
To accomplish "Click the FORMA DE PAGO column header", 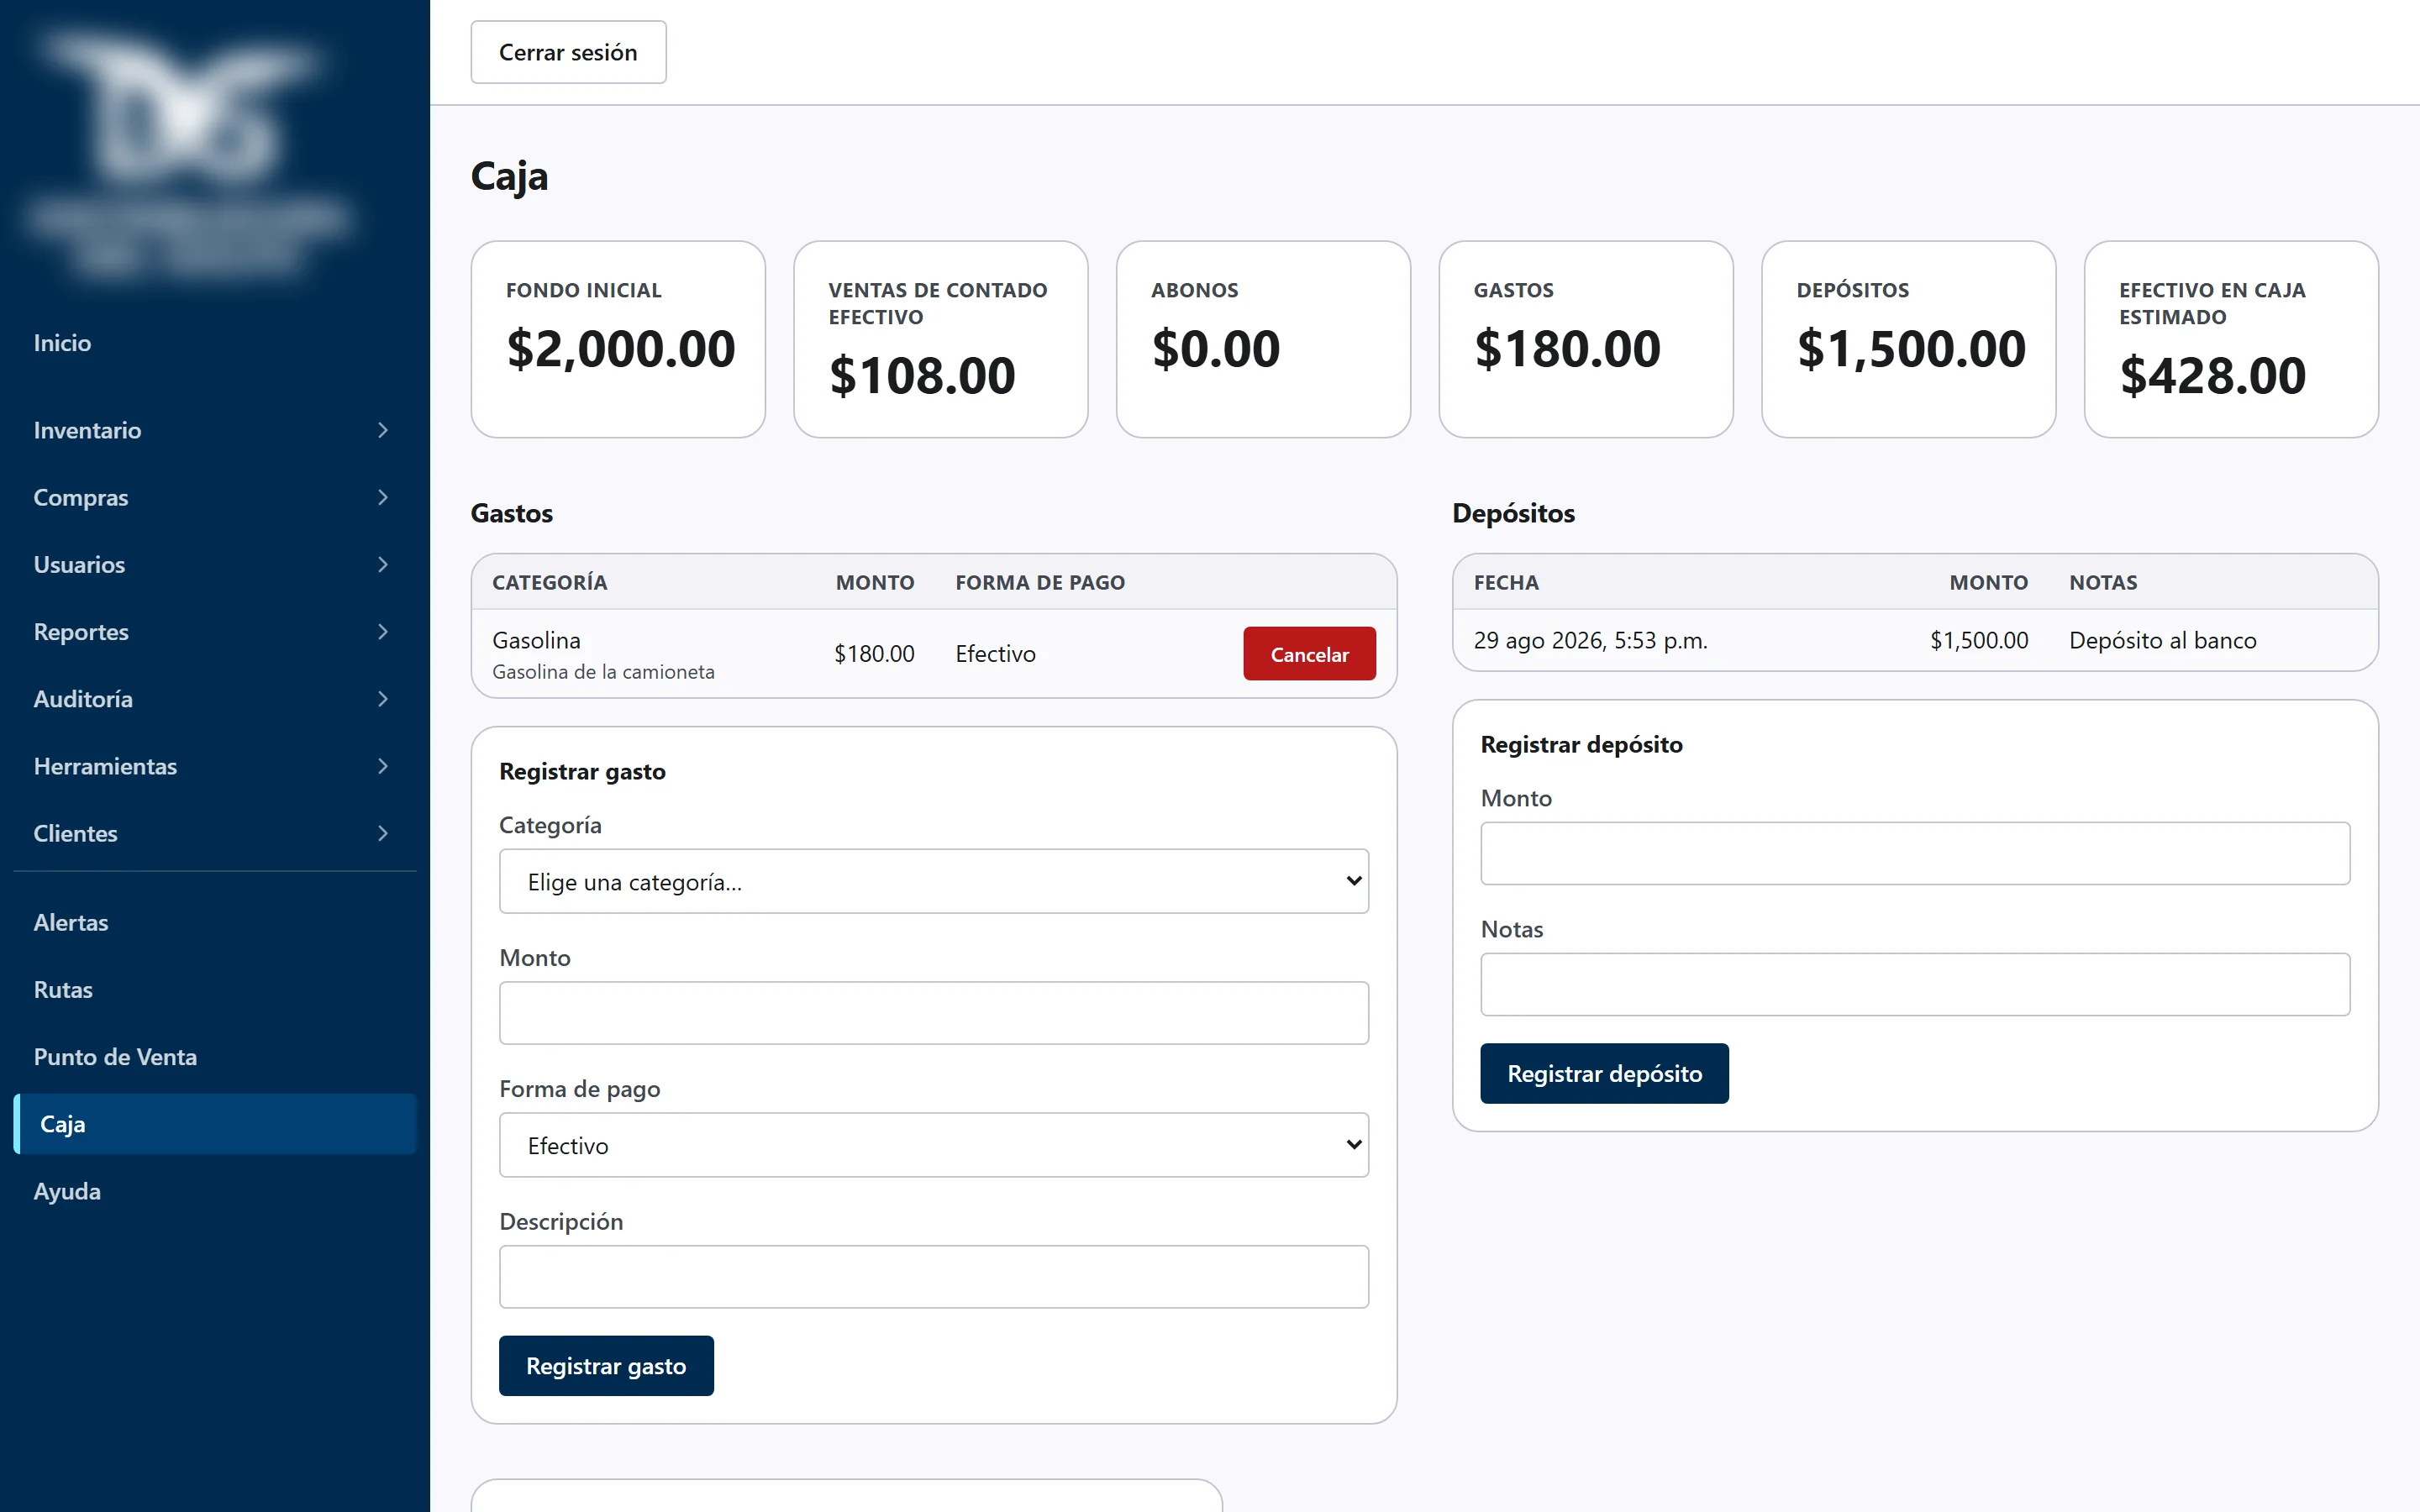I will 1040,582.
